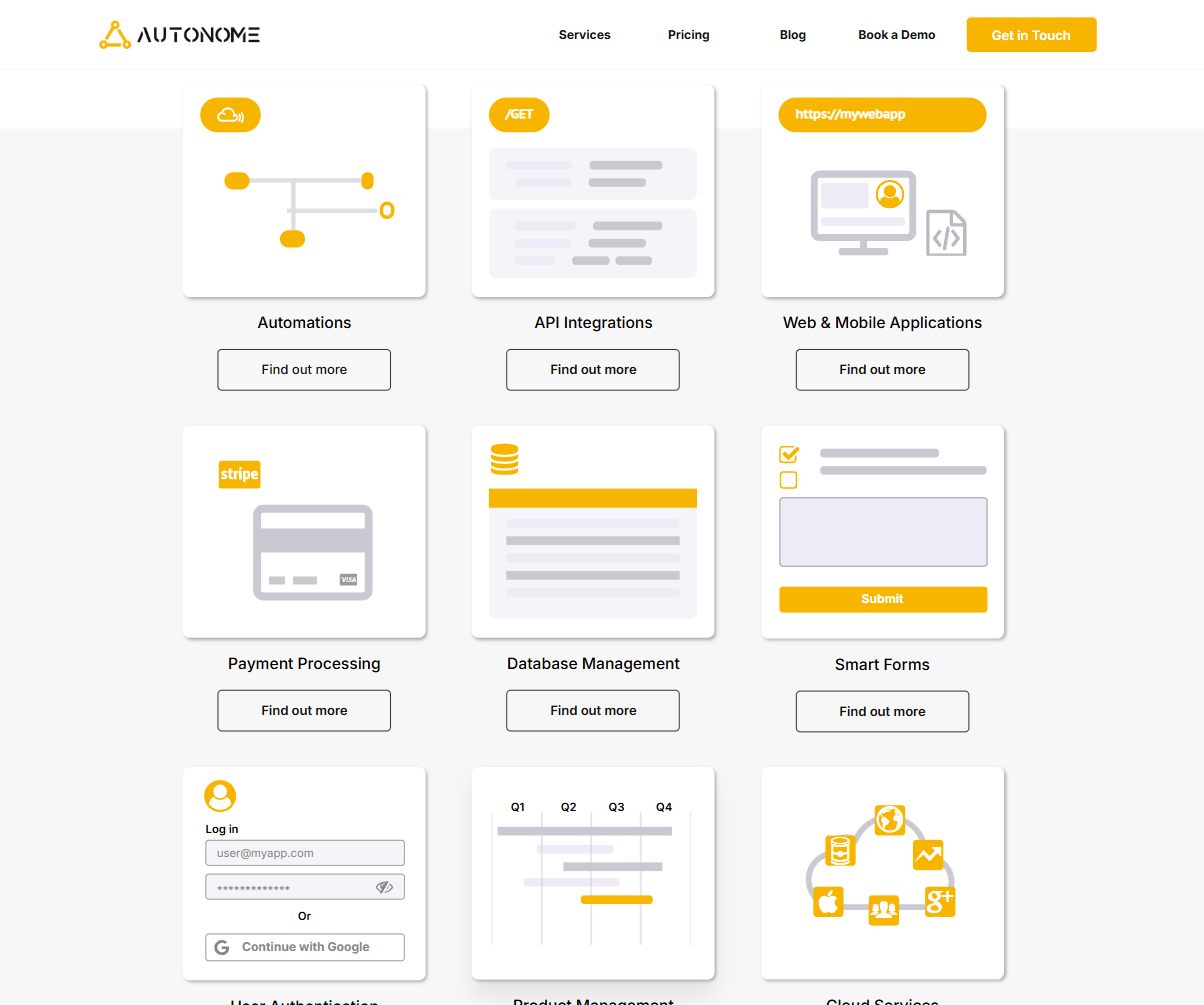Click the Q1 column label in Gantt chart
The height and width of the screenshot is (1005, 1204).
click(x=518, y=807)
